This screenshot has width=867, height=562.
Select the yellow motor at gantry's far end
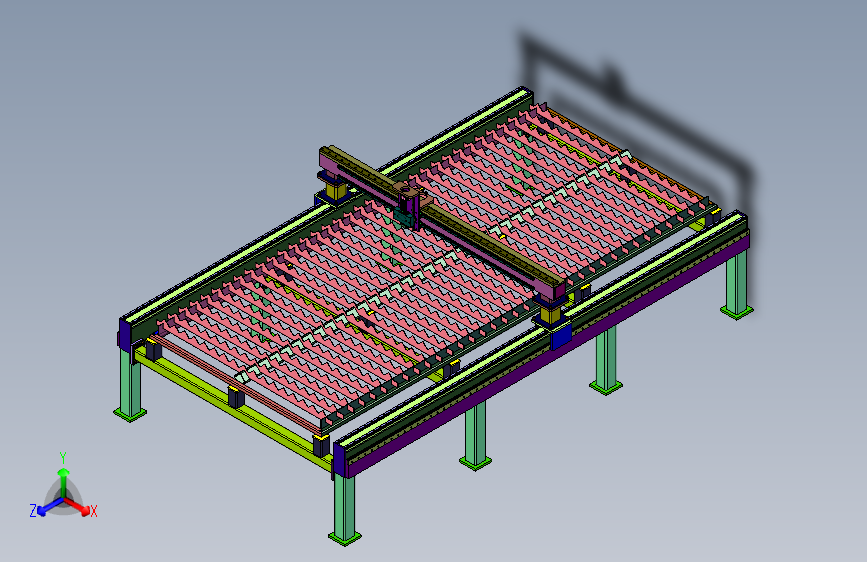coord(336,190)
